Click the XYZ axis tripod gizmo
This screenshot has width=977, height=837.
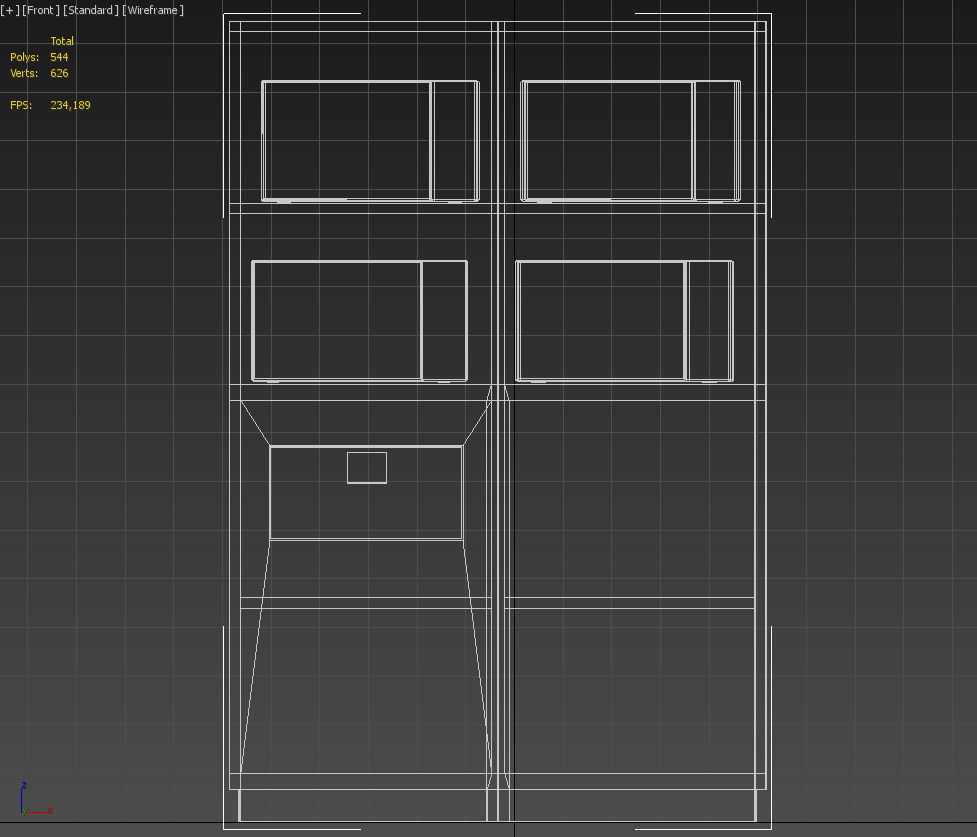[36, 798]
